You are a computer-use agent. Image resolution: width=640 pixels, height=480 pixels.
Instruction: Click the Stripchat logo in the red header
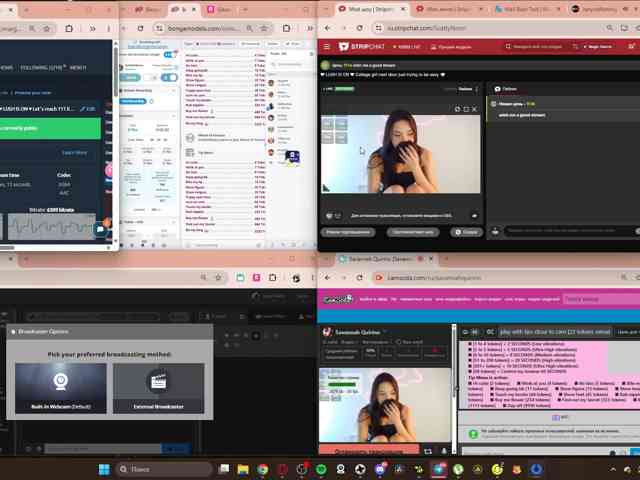pos(362,47)
